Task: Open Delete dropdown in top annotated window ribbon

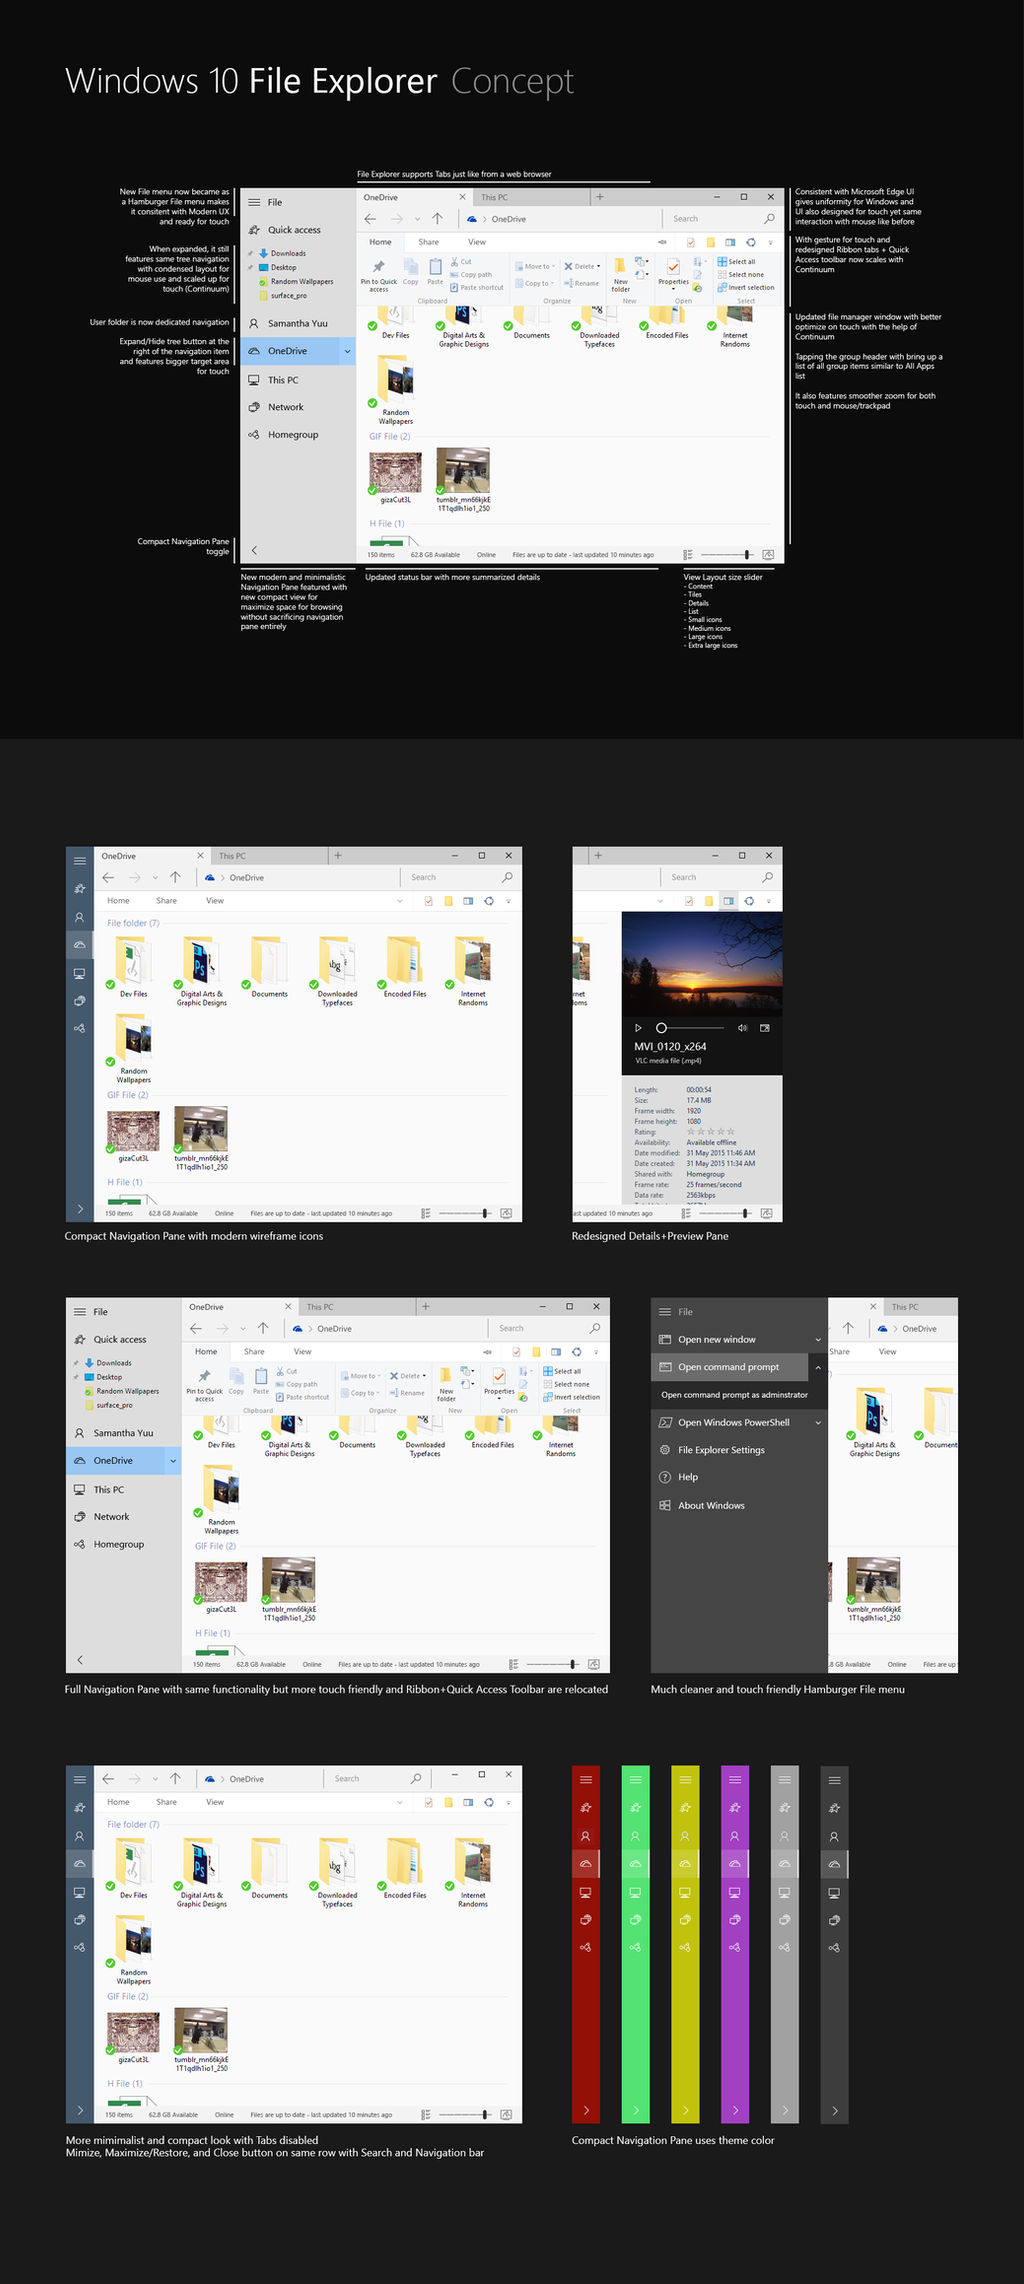Action: (x=582, y=267)
